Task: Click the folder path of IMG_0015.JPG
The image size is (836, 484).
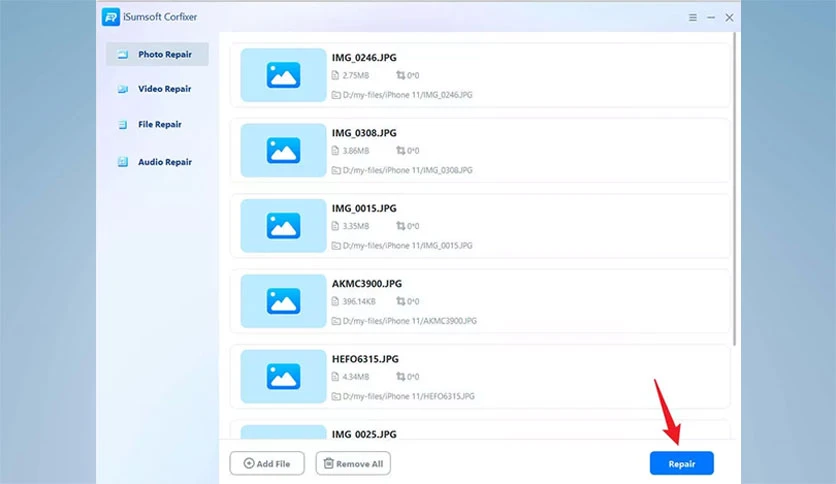Action: (407, 246)
